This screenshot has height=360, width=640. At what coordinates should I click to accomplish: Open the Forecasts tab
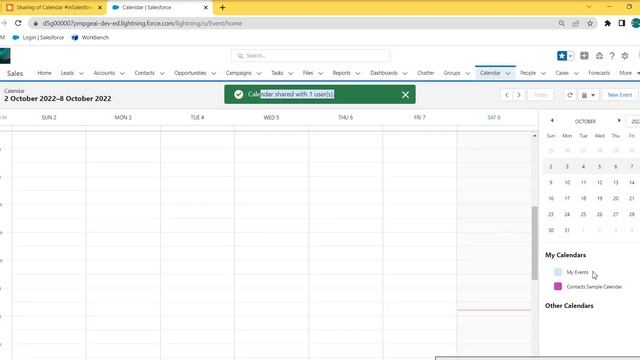click(x=599, y=73)
